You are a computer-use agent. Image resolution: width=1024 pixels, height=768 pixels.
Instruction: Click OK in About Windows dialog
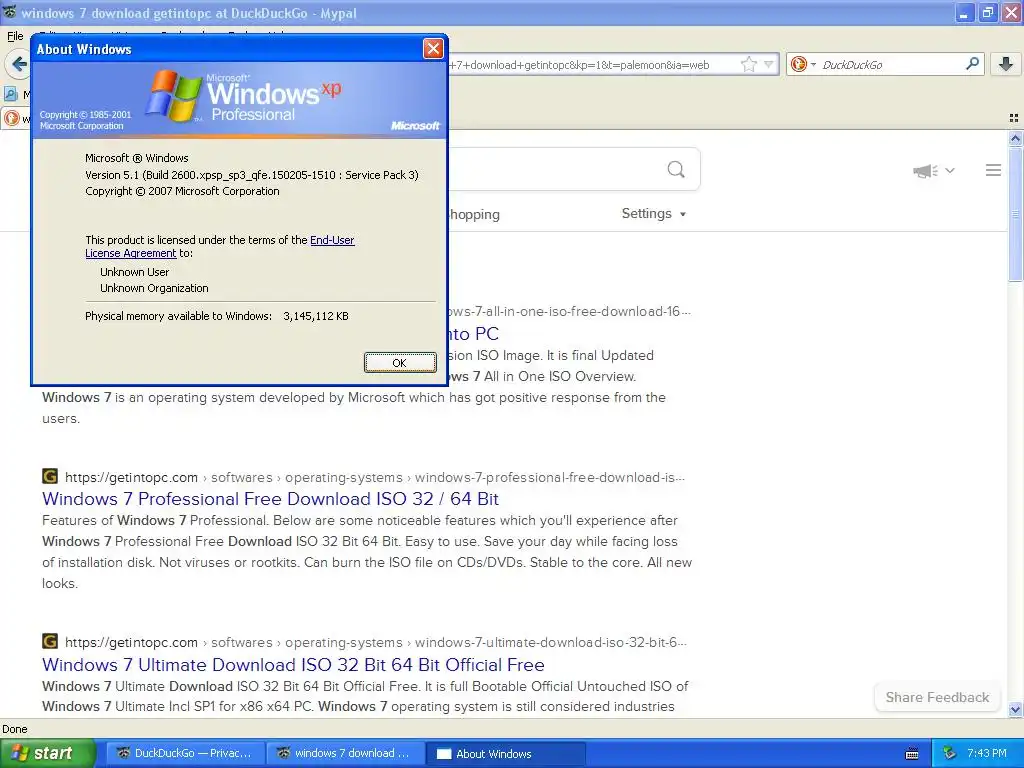(400, 362)
